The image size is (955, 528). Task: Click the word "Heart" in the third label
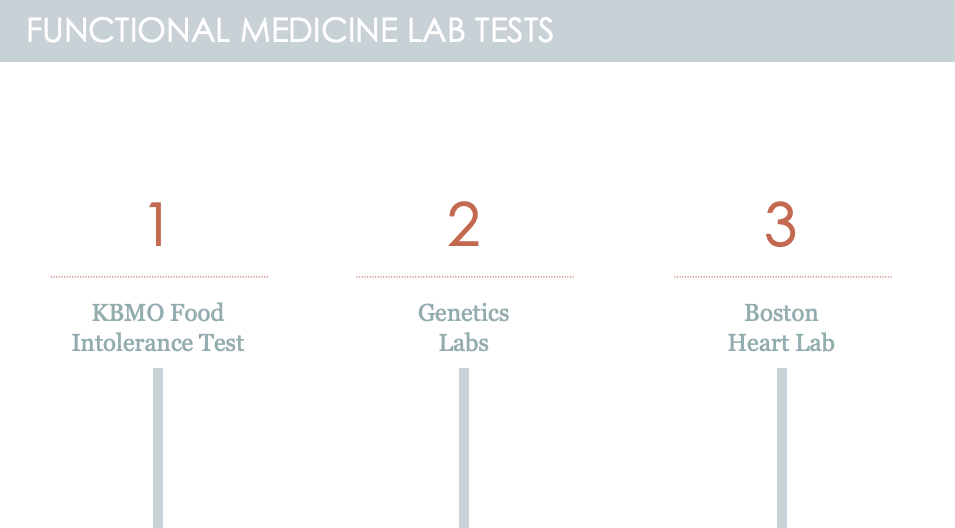coord(756,343)
